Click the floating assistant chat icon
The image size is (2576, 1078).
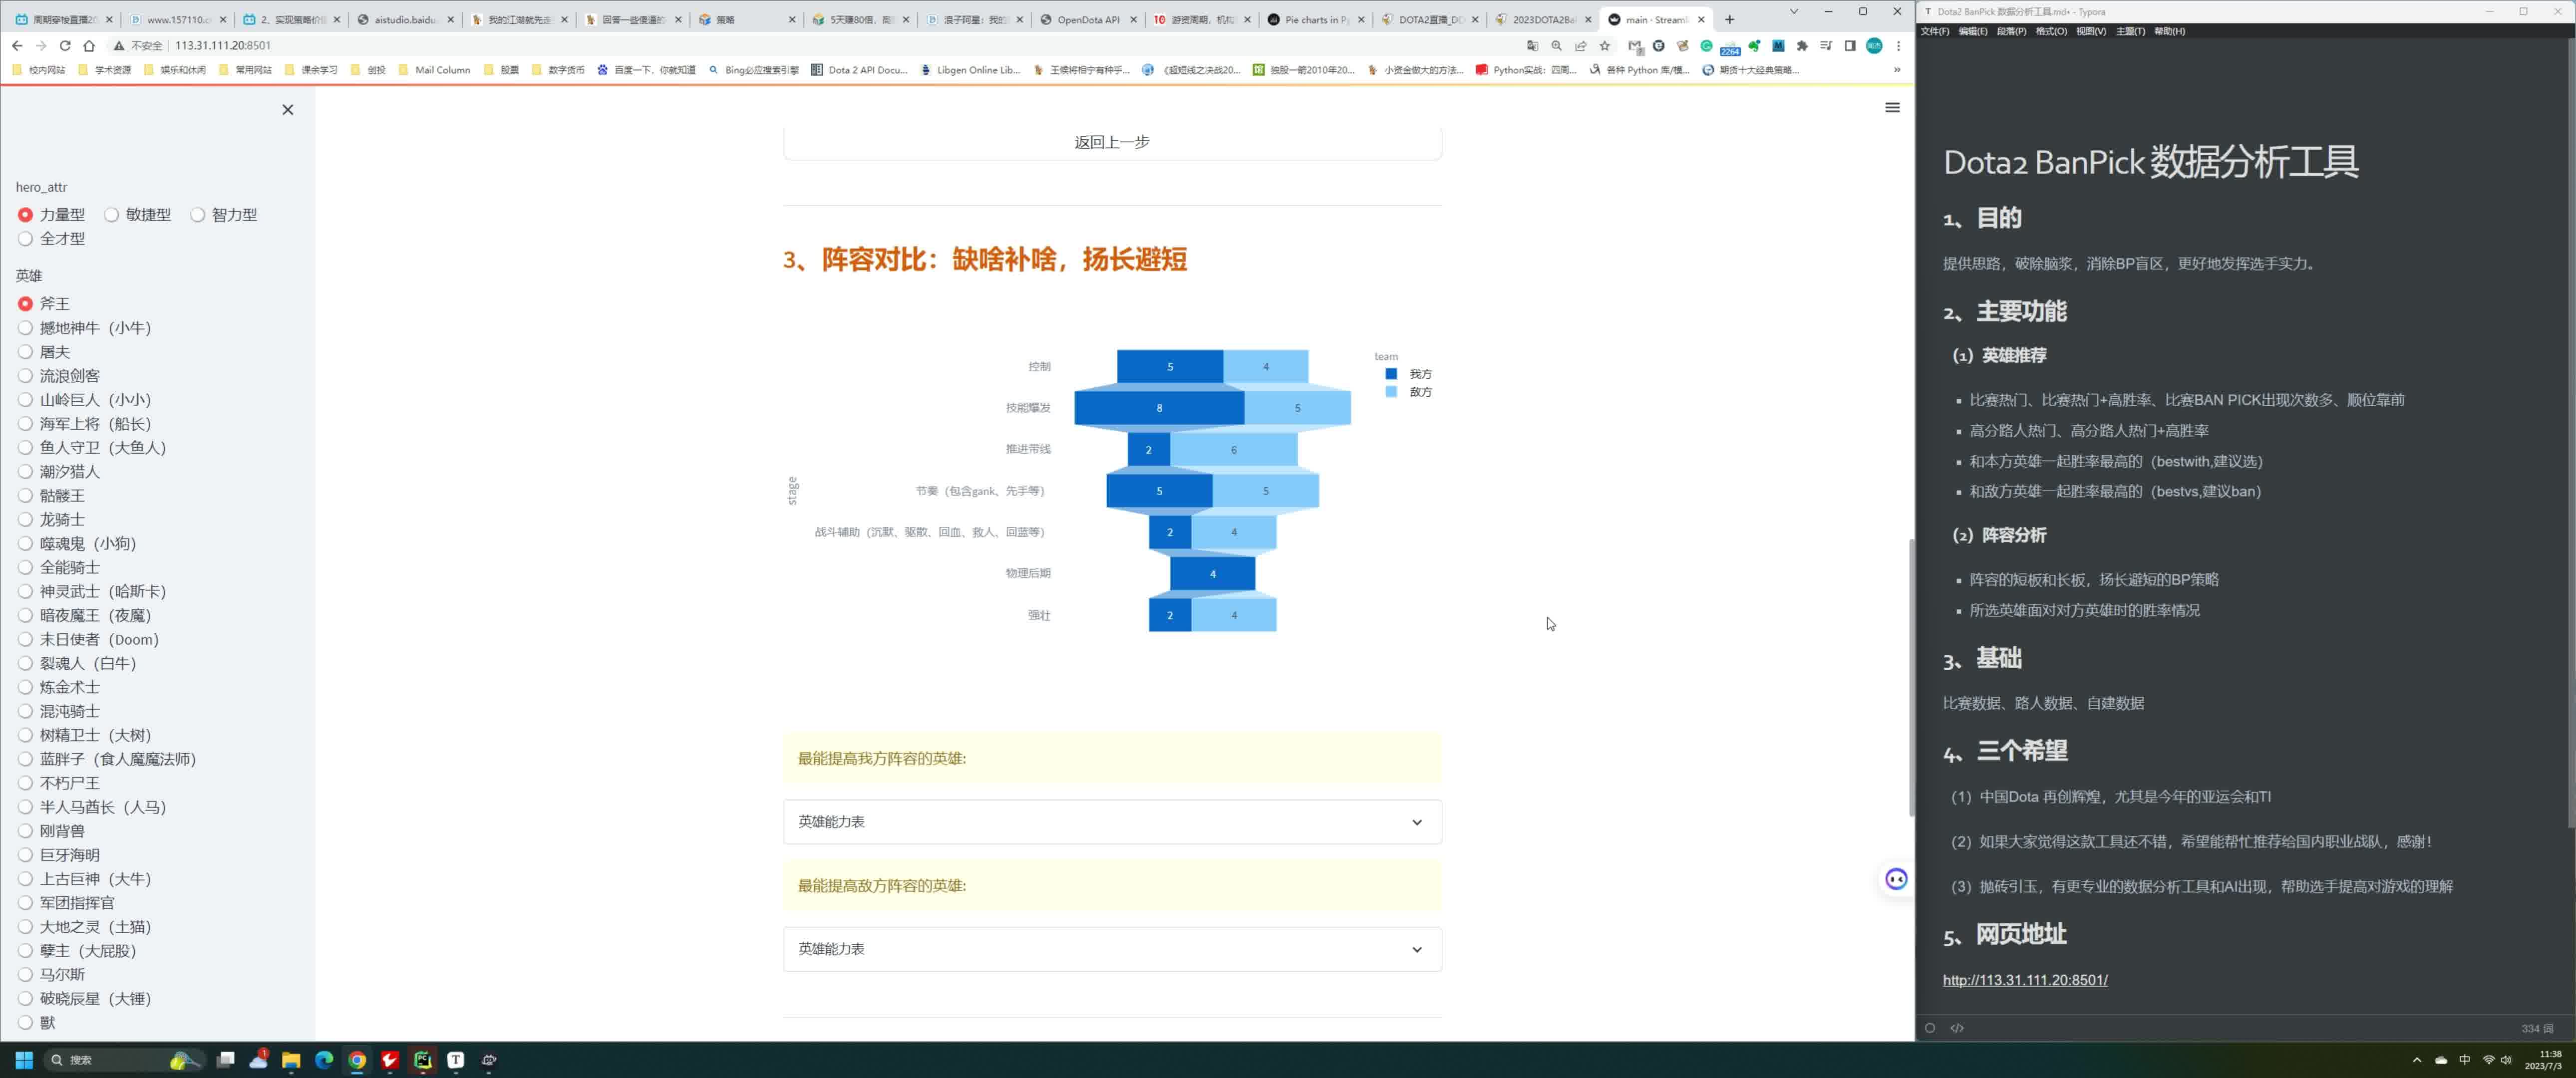(1896, 879)
